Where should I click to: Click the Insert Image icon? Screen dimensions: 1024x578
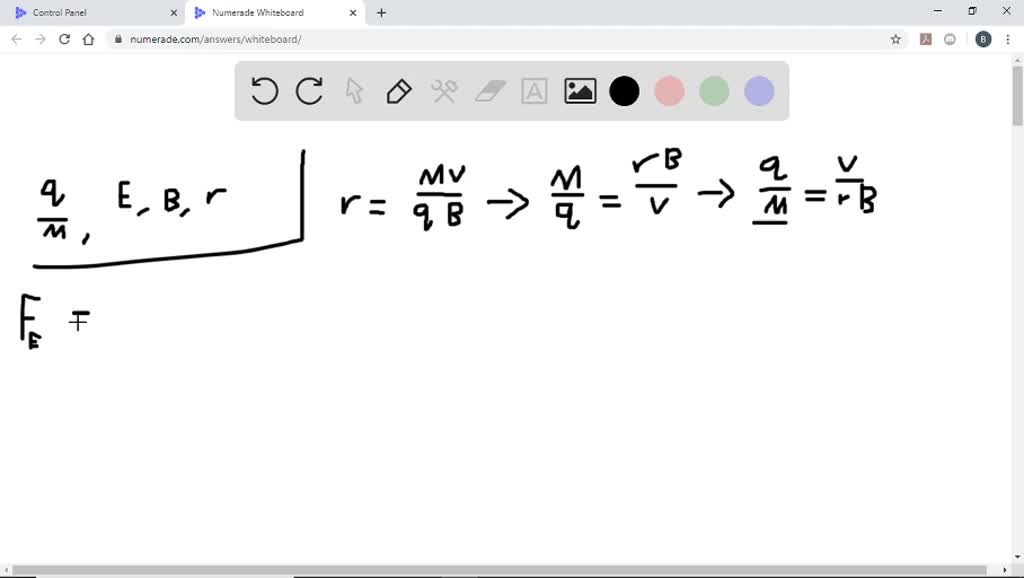tap(579, 91)
